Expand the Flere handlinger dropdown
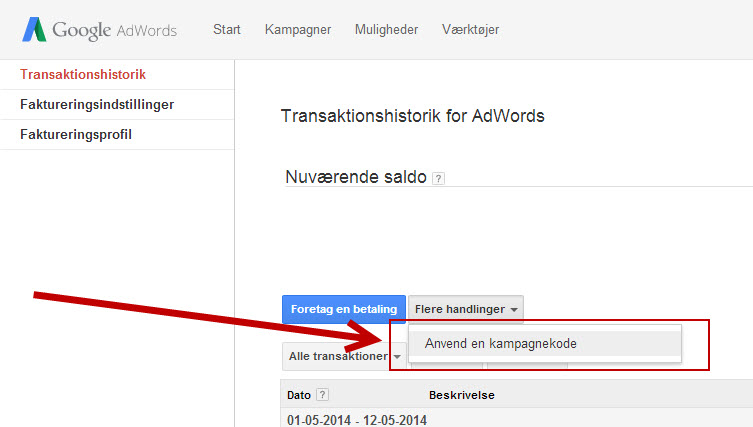The height and width of the screenshot is (427, 753). pyautogui.click(x=465, y=309)
